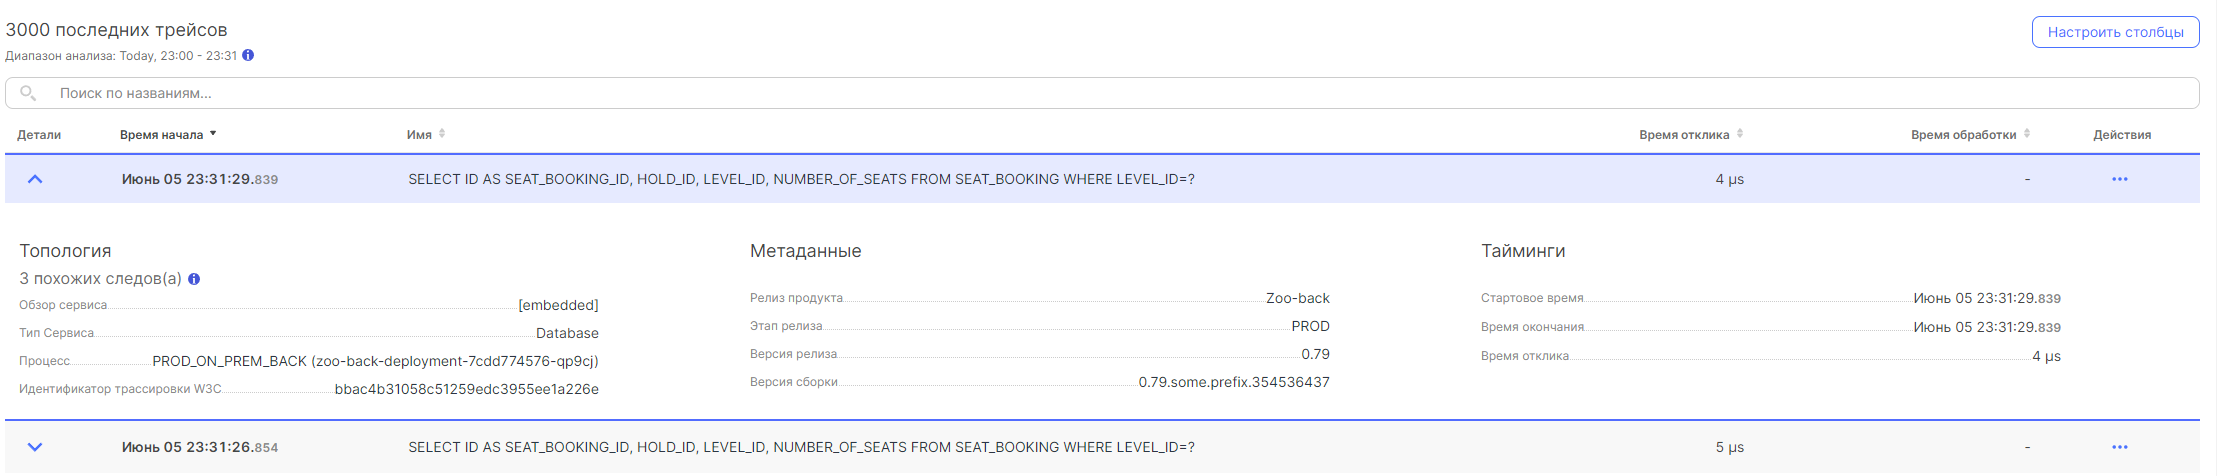
Task: Sort by Время отклика column arrows
Action: click(1739, 134)
